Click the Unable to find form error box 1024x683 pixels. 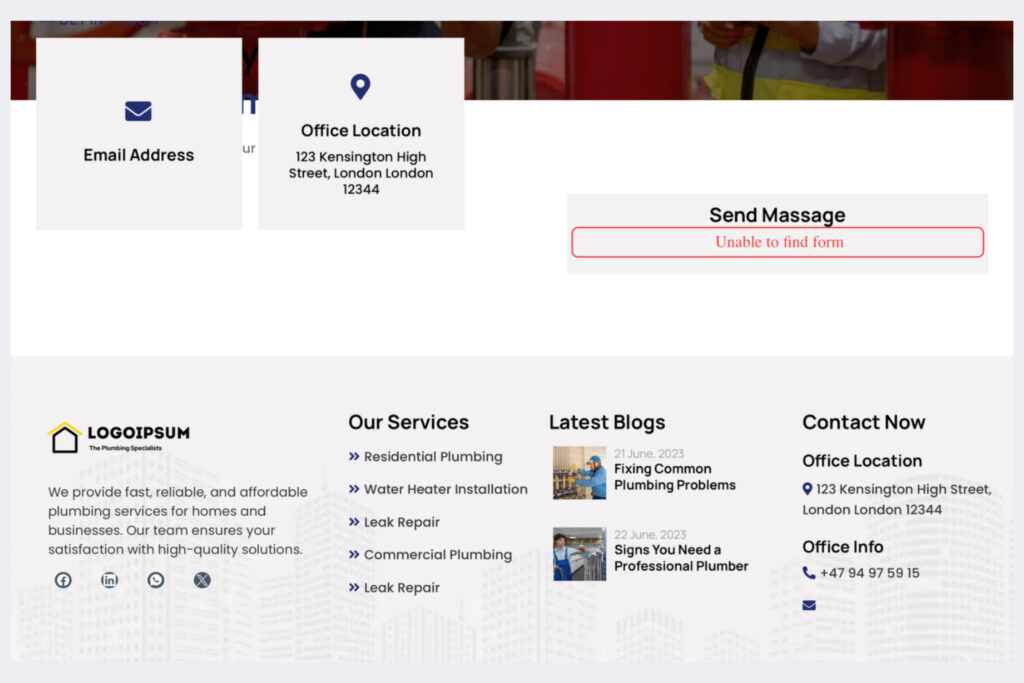point(778,242)
